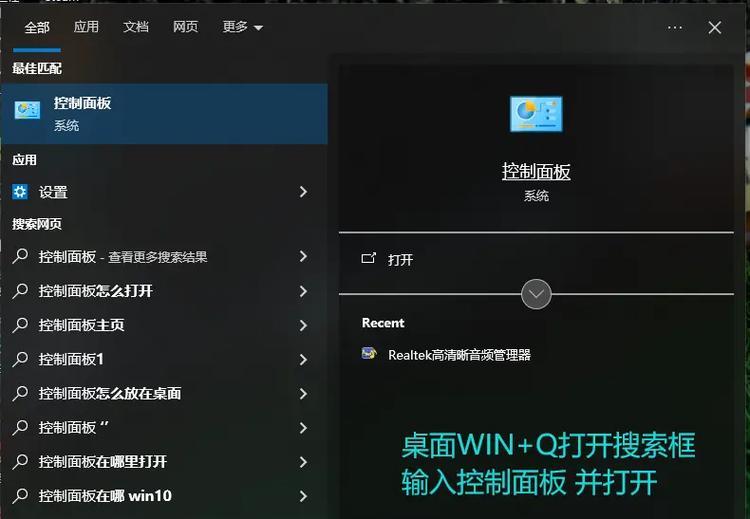The width and height of the screenshot is (750, 519).
Task: Expand arrow for 控制面板1 row
Action: point(303,359)
